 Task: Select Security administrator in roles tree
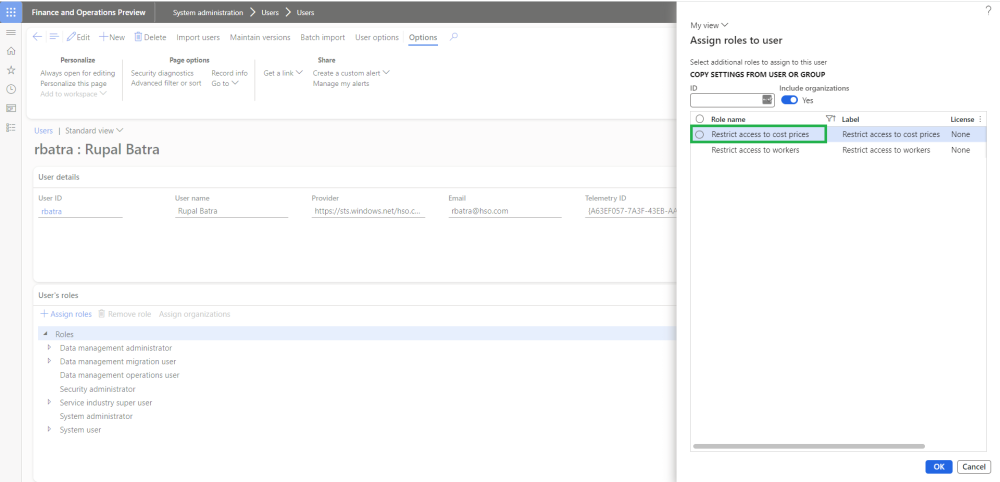click(x=98, y=389)
